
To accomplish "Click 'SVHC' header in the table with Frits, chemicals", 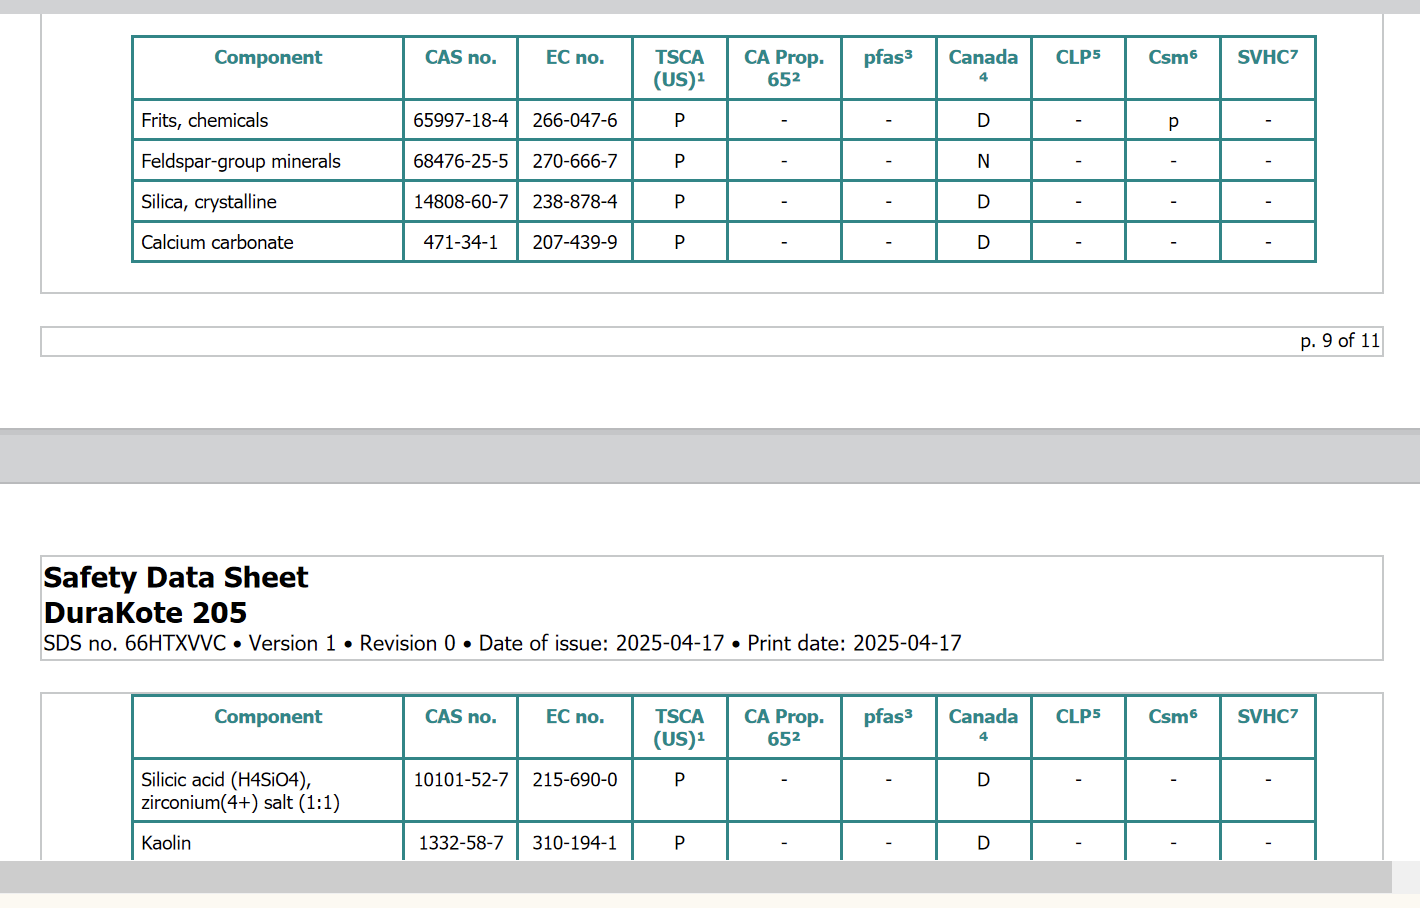I will point(1267,57).
